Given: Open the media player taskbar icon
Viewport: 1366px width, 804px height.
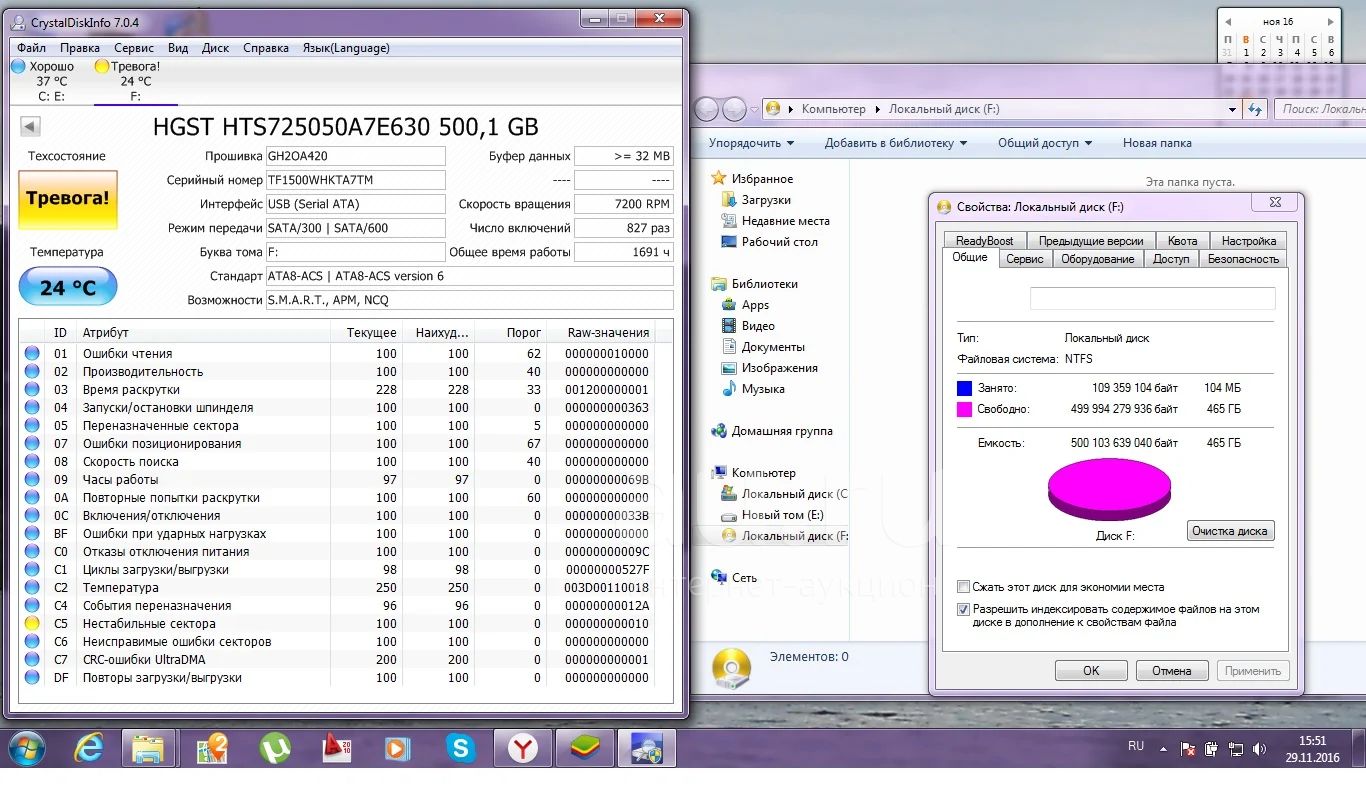Looking at the screenshot, I should [x=398, y=748].
